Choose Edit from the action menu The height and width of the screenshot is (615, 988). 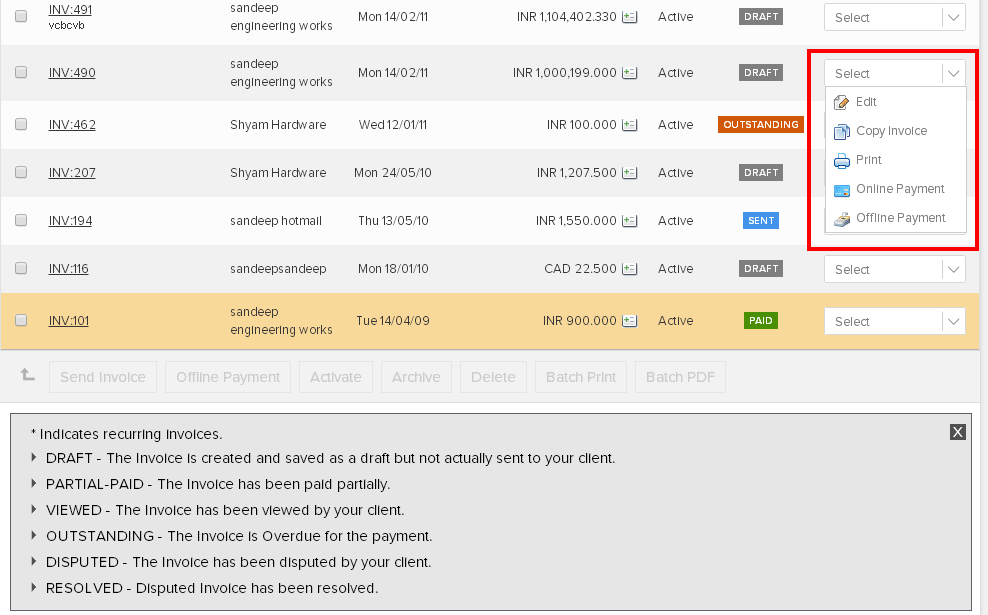click(x=895, y=102)
